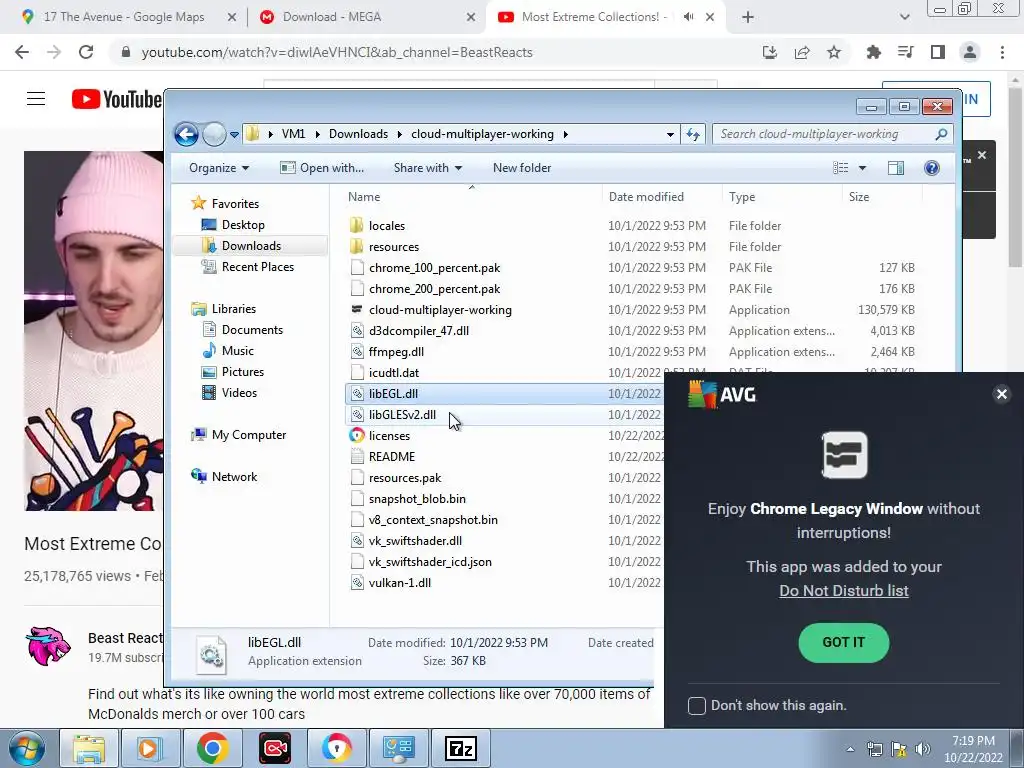Open the Pictures library
The image size is (1024, 768).
coord(243,372)
